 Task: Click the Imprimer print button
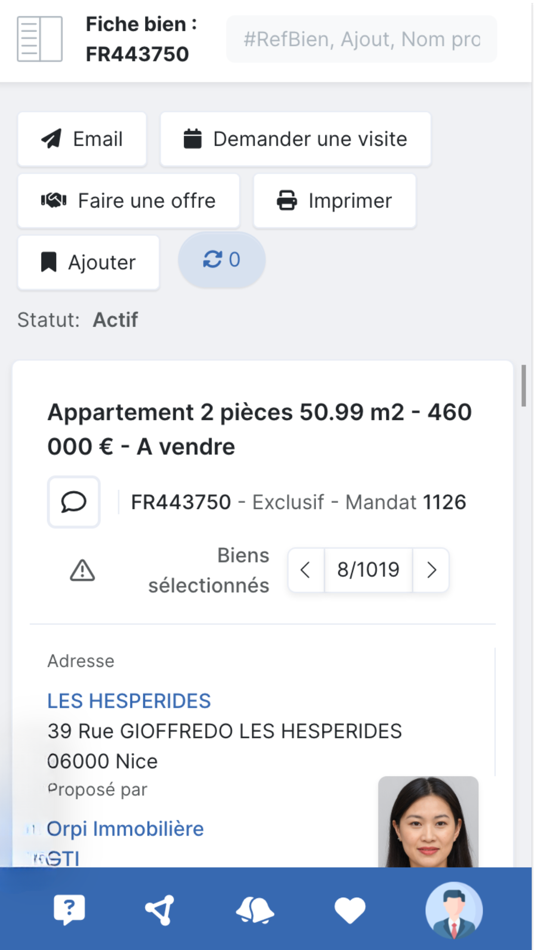[335, 201]
